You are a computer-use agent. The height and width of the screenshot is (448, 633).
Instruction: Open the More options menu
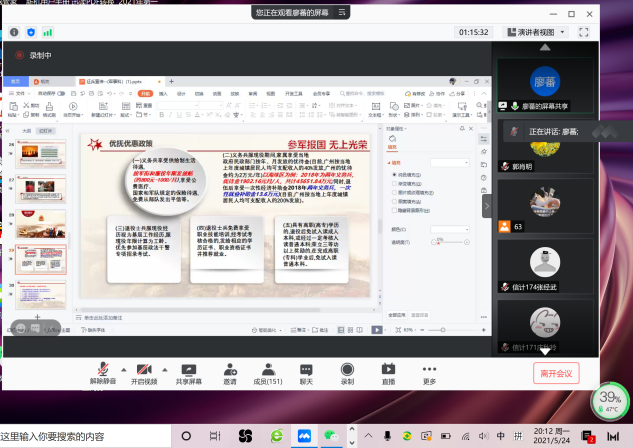(429, 368)
